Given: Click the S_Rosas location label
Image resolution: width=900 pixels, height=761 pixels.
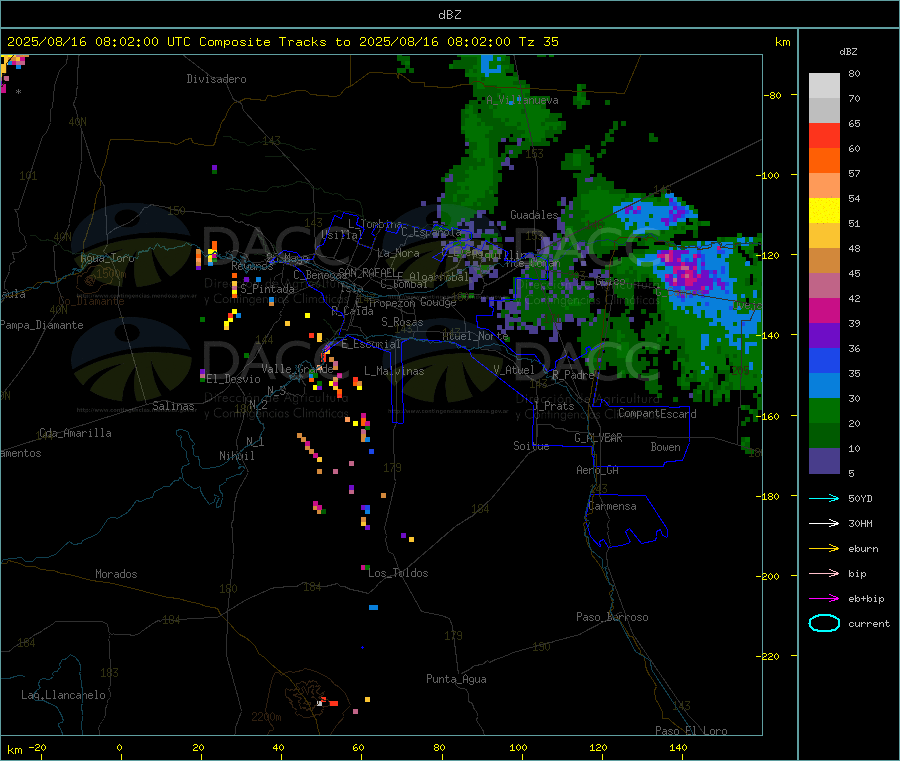Looking at the screenshot, I should point(402,322).
